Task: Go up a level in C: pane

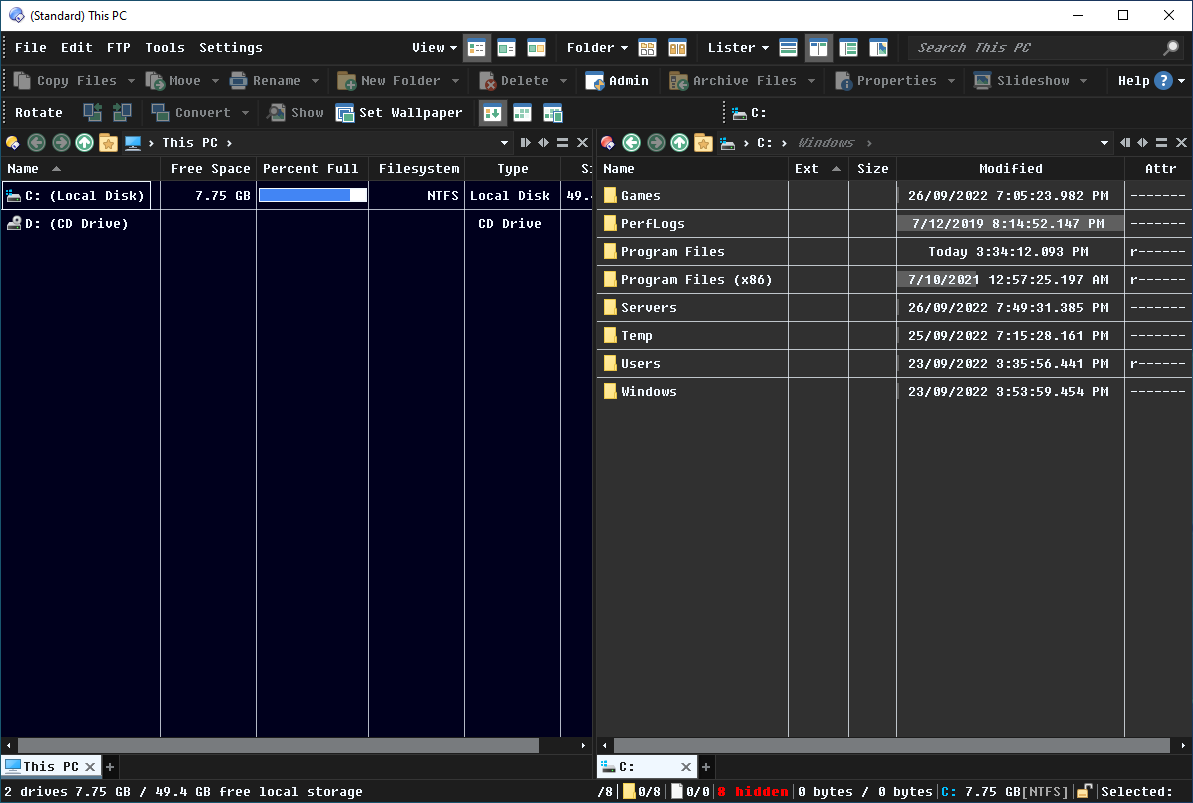Action: (x=679, y=143)
